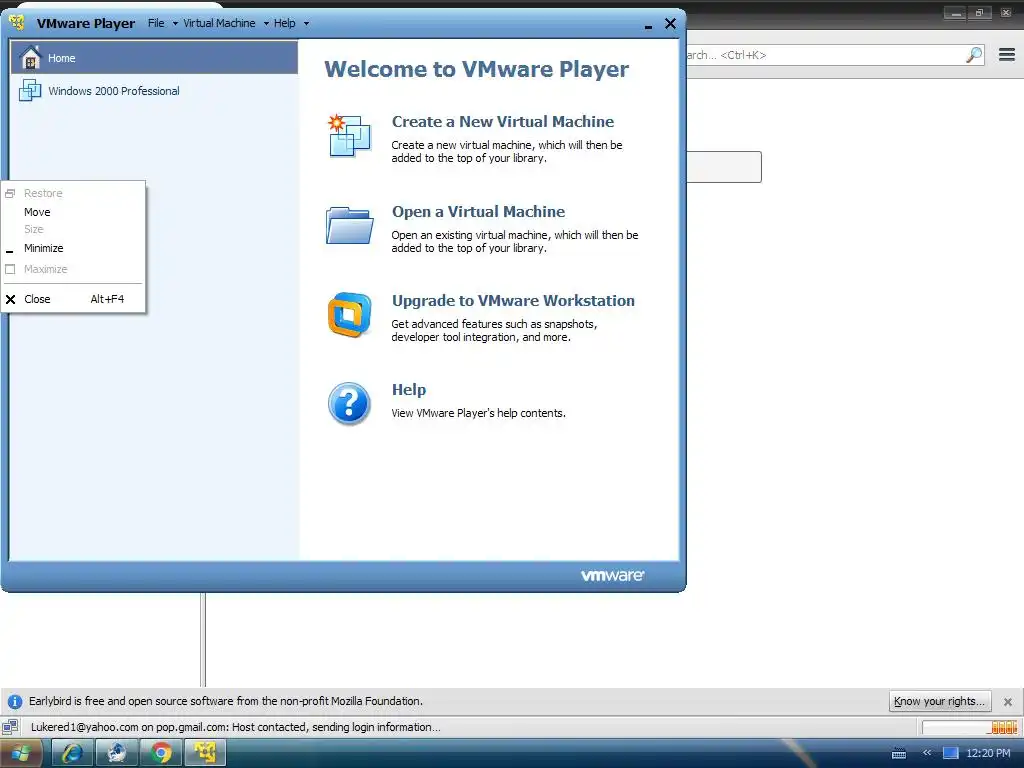Expand the File dropdown arrow
Screen dimensions: 1024x768
click(175, 24)
